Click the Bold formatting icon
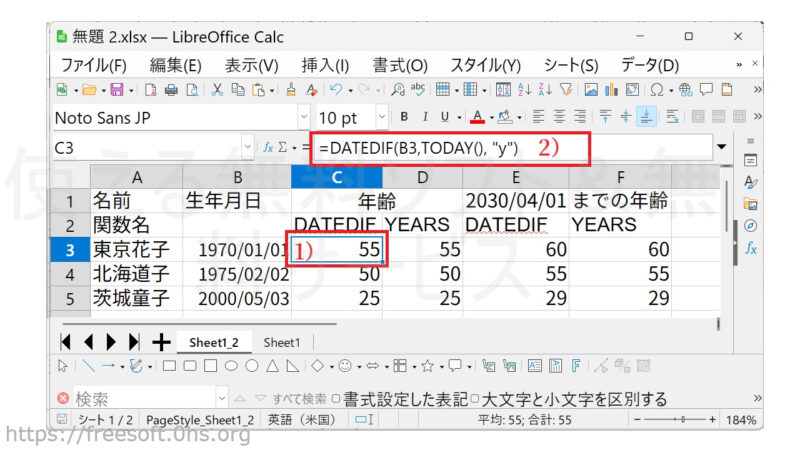800x450 pixels. [x=405, y=117]
